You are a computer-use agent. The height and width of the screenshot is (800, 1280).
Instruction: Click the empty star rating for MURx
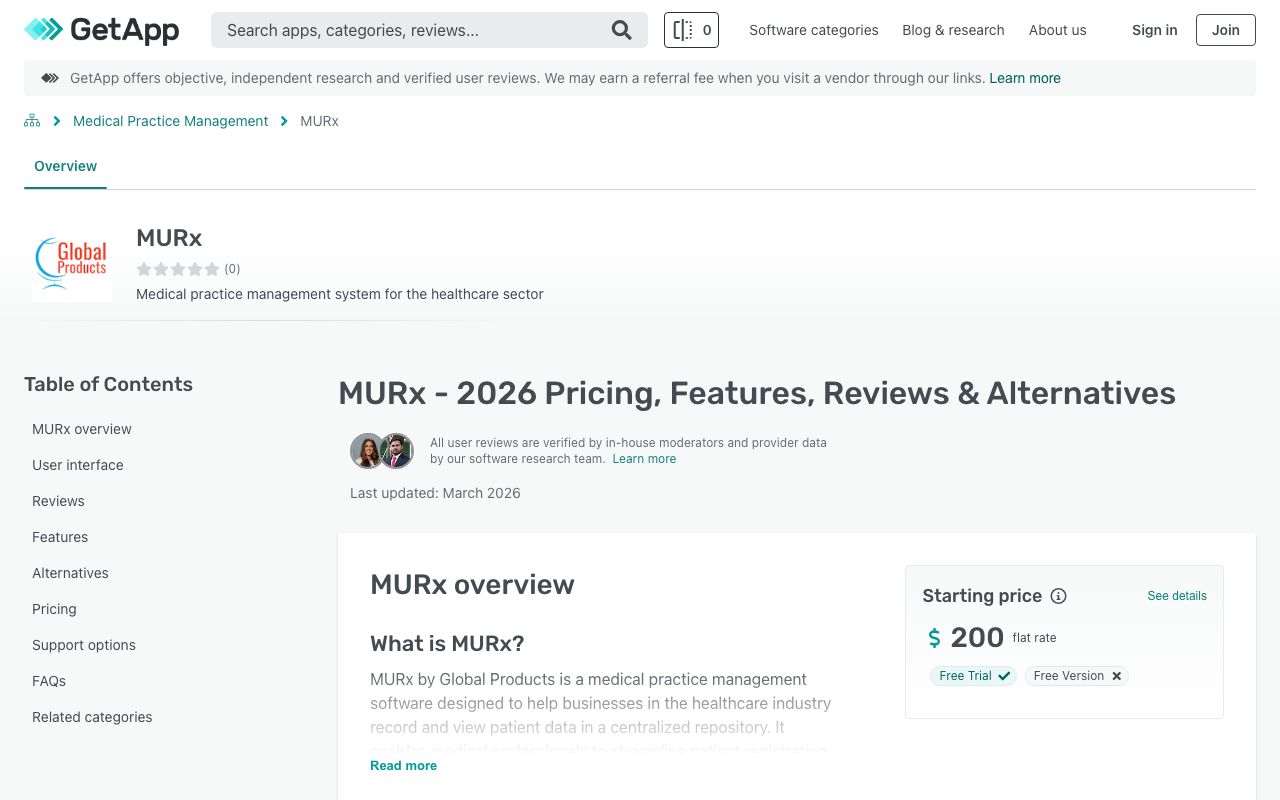coord(178,269)
